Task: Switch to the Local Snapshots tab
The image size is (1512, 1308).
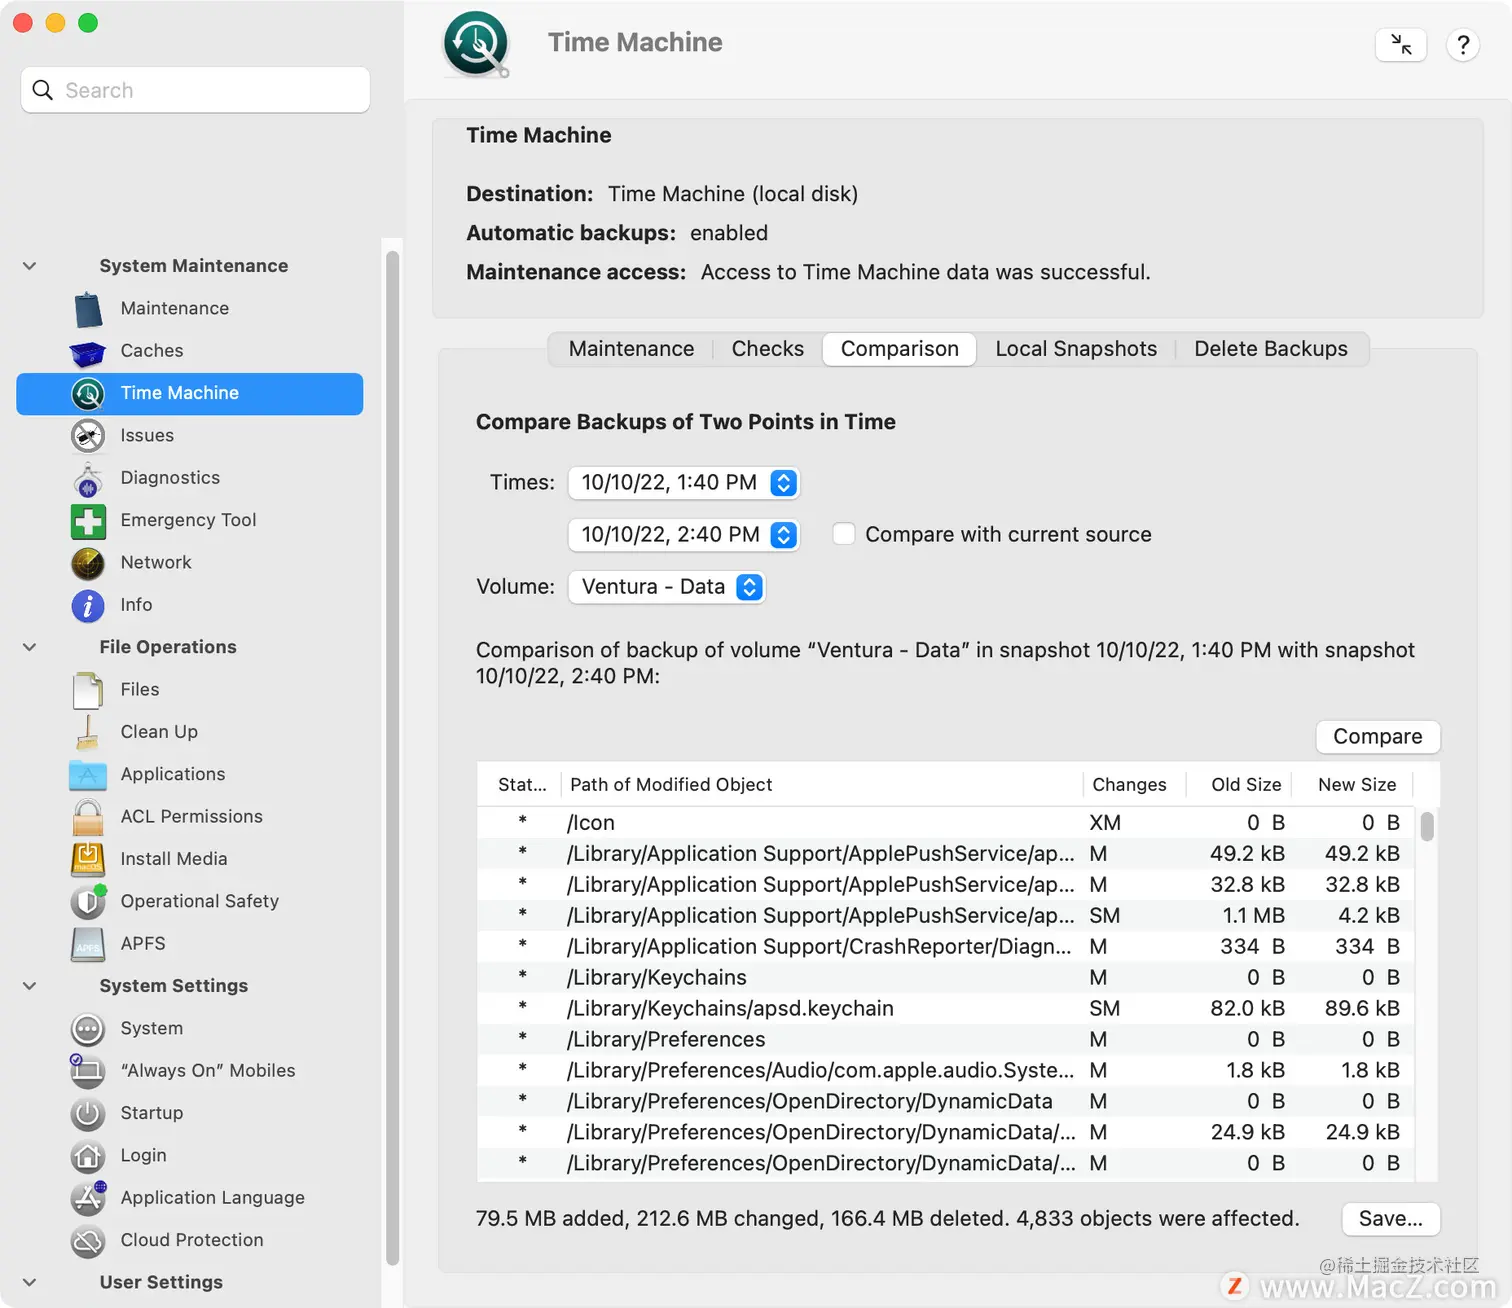Action: [1076, 349]
